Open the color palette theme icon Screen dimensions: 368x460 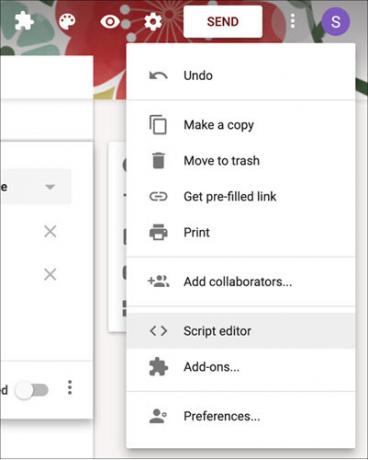(67, 22)
